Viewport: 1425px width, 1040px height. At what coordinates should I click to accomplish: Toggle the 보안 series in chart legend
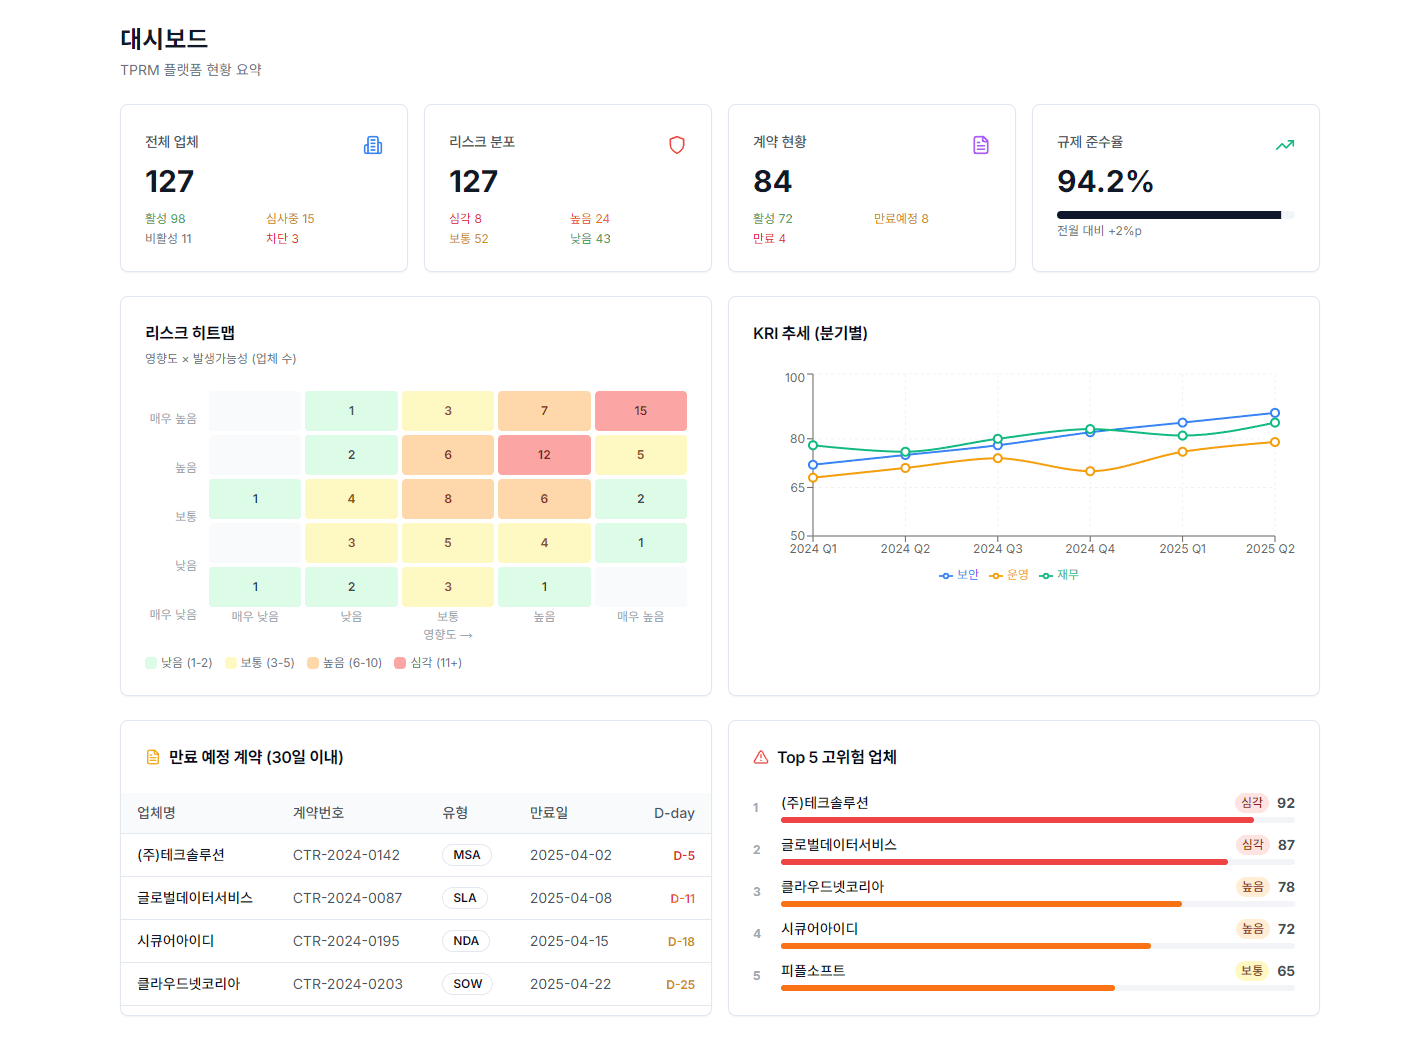pyautogui.click(x=959, y=575)
